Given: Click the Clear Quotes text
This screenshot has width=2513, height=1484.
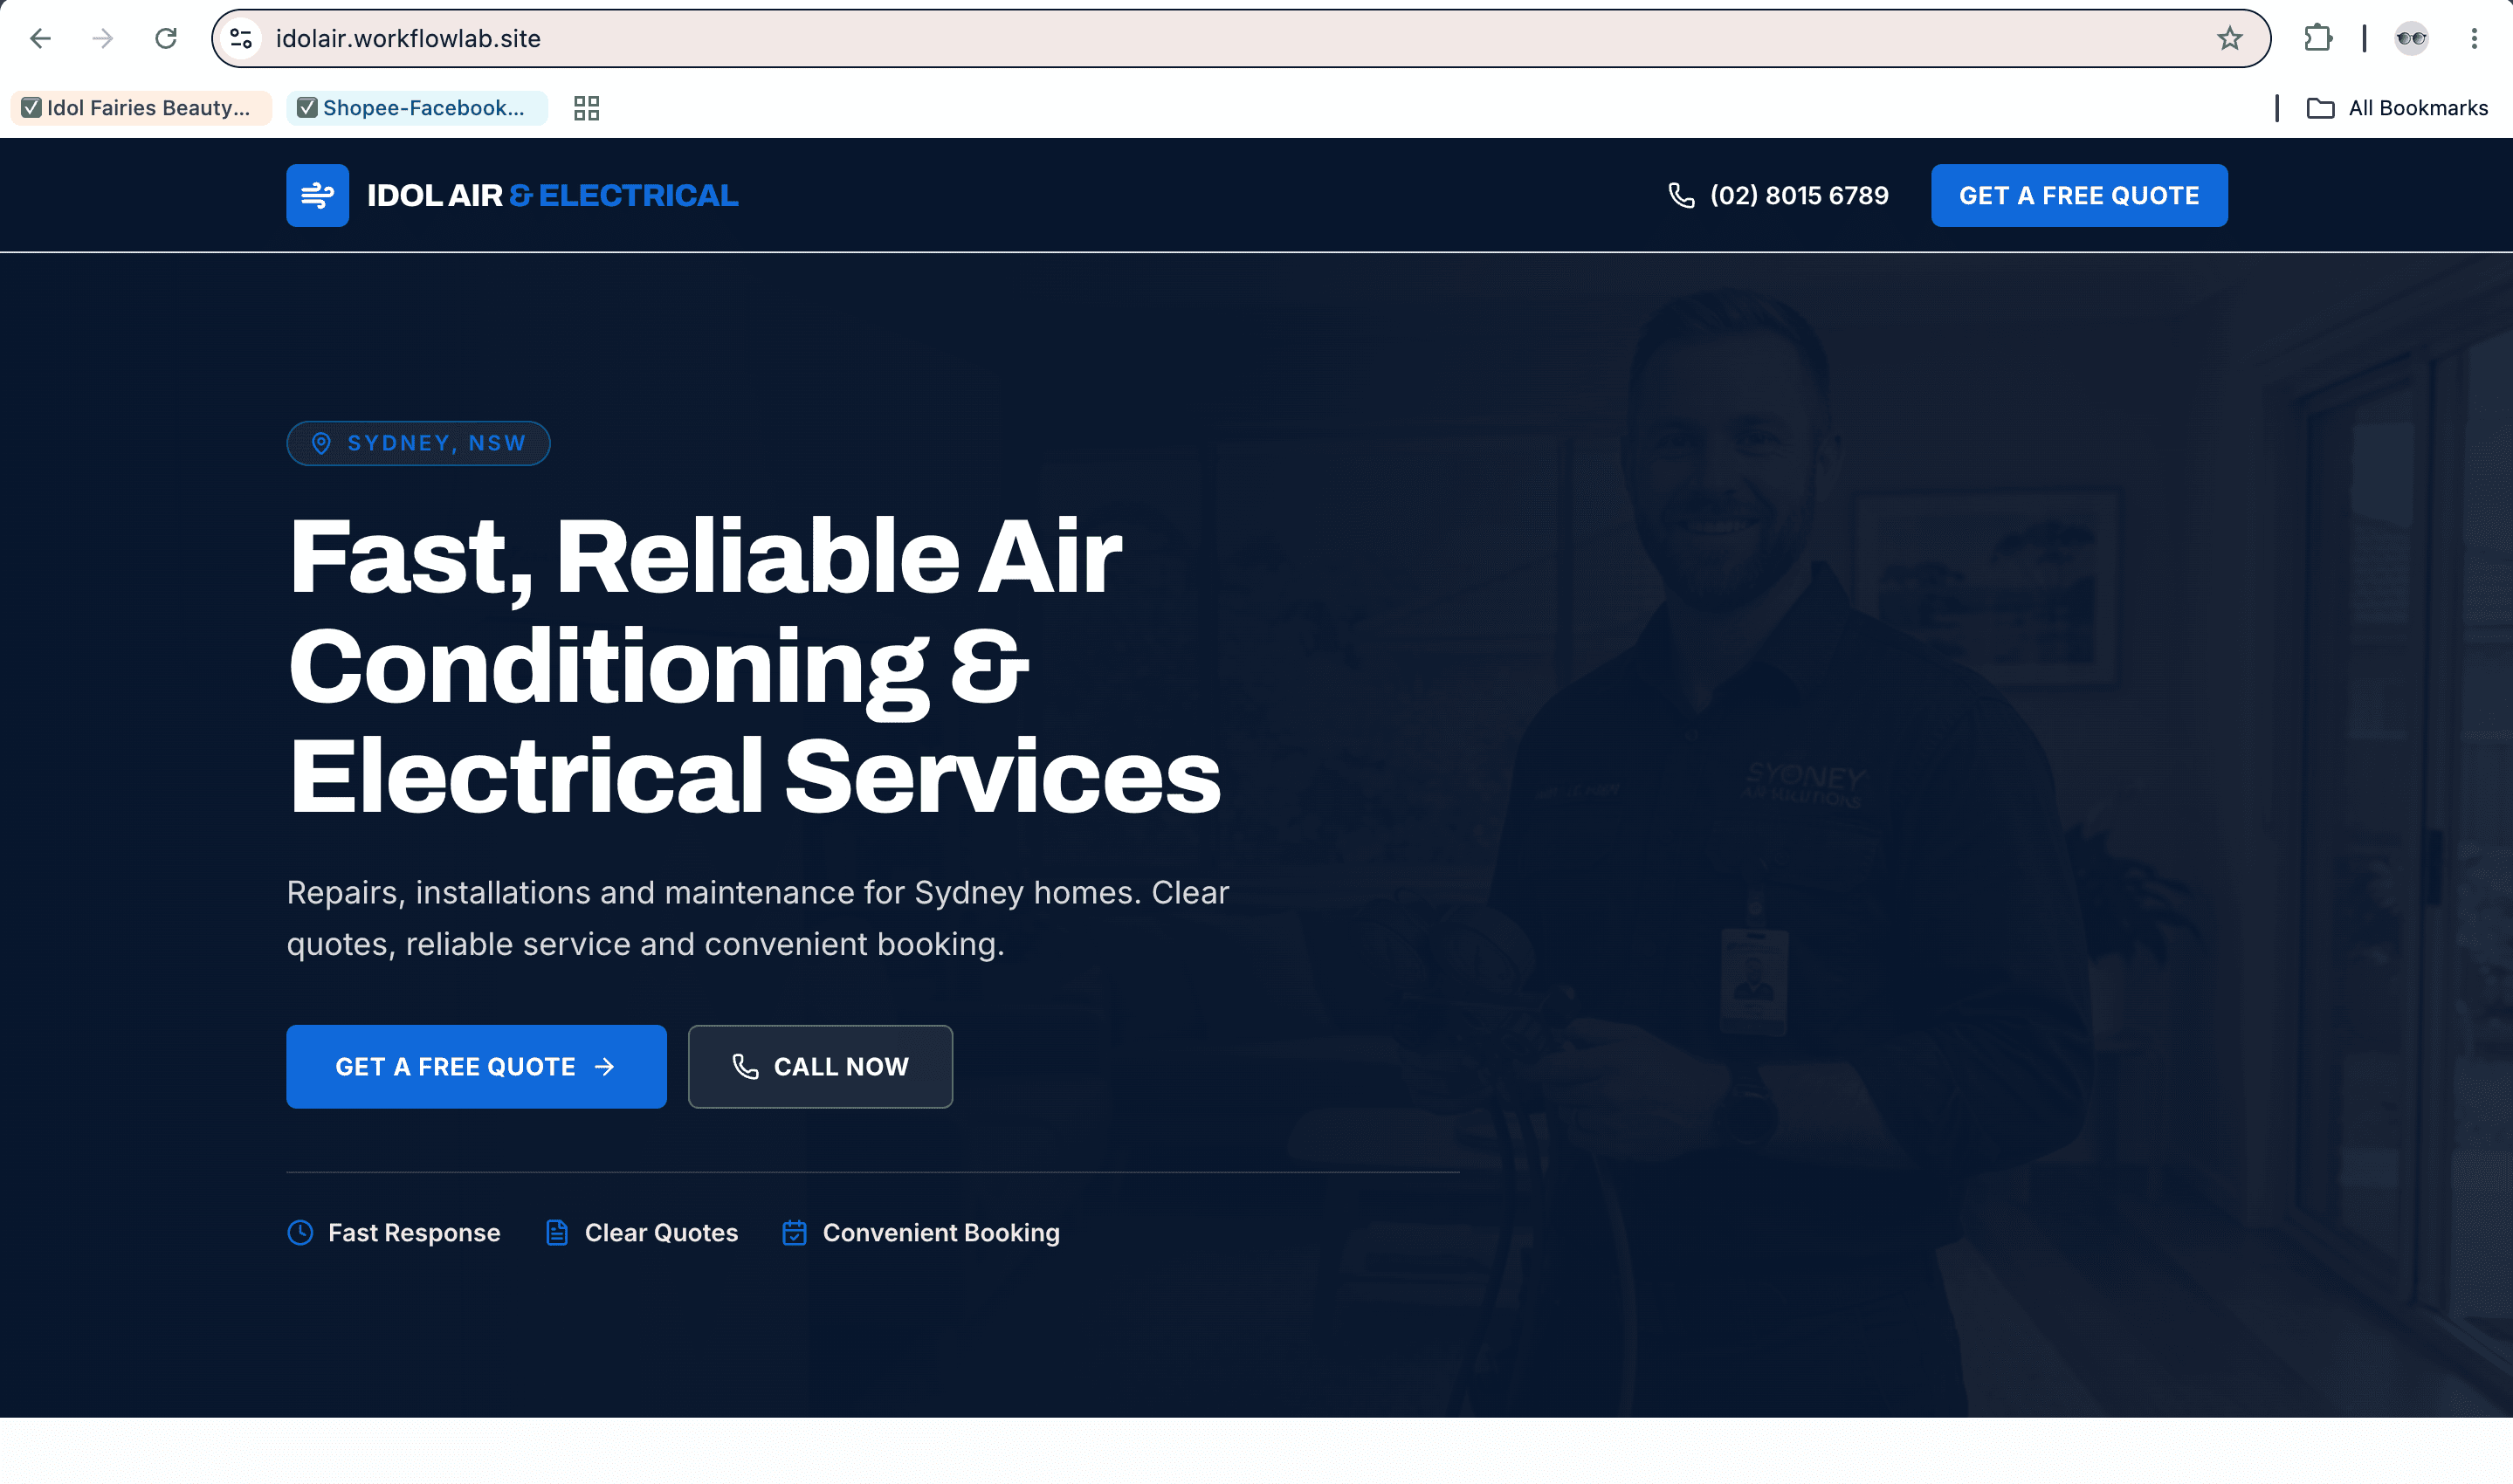Looking at the screenshot, I should coord(661,1232).
